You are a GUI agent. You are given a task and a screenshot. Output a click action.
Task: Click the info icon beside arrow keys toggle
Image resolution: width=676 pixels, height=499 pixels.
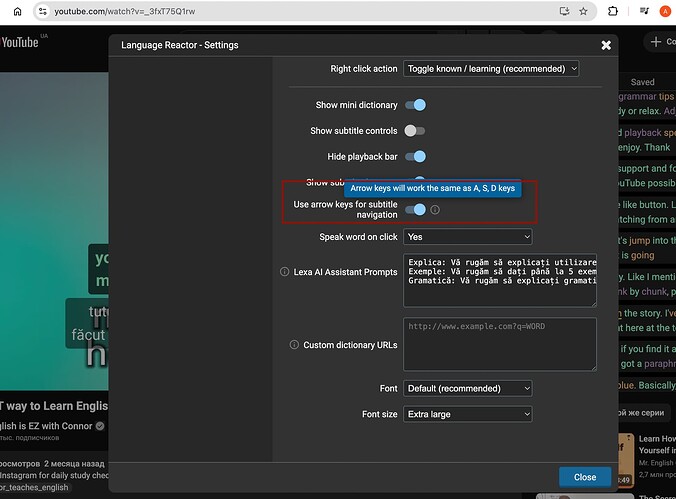click(435, 210)
